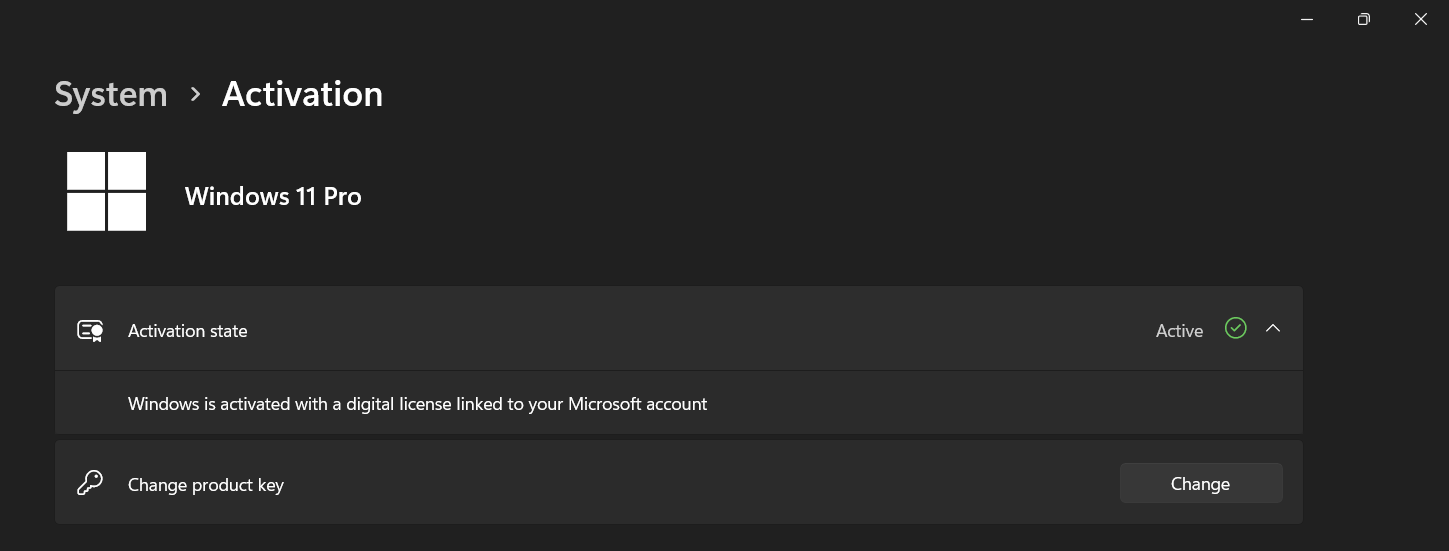Click the key icon beside Change product key
1449x551 pixels.
pos(90,484)
